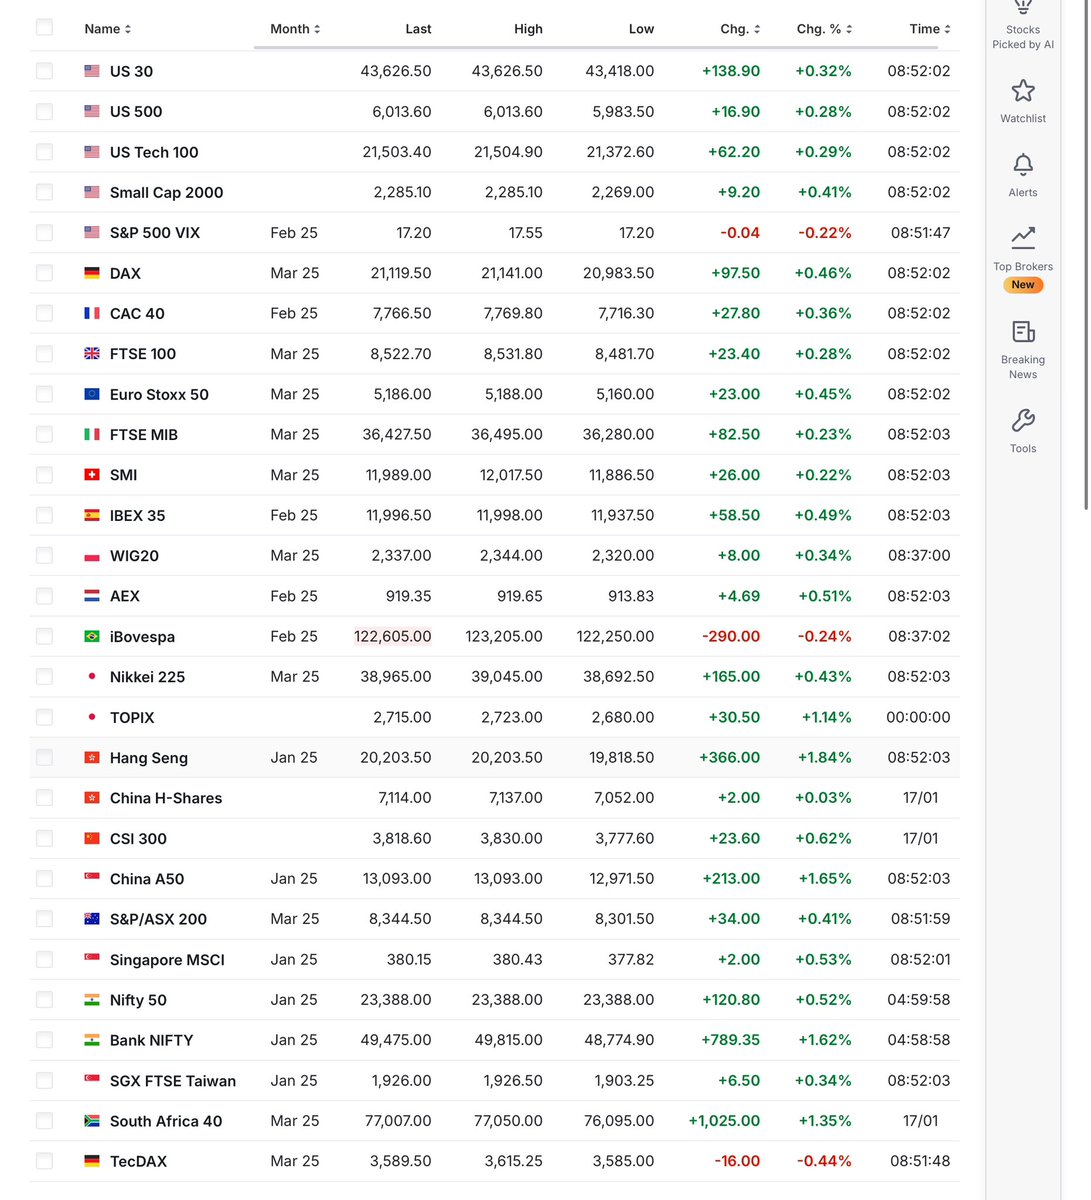Viewport: 1091px width, 1200px height.
Task: Open Breaking News icon
Action: point(1023,331)
